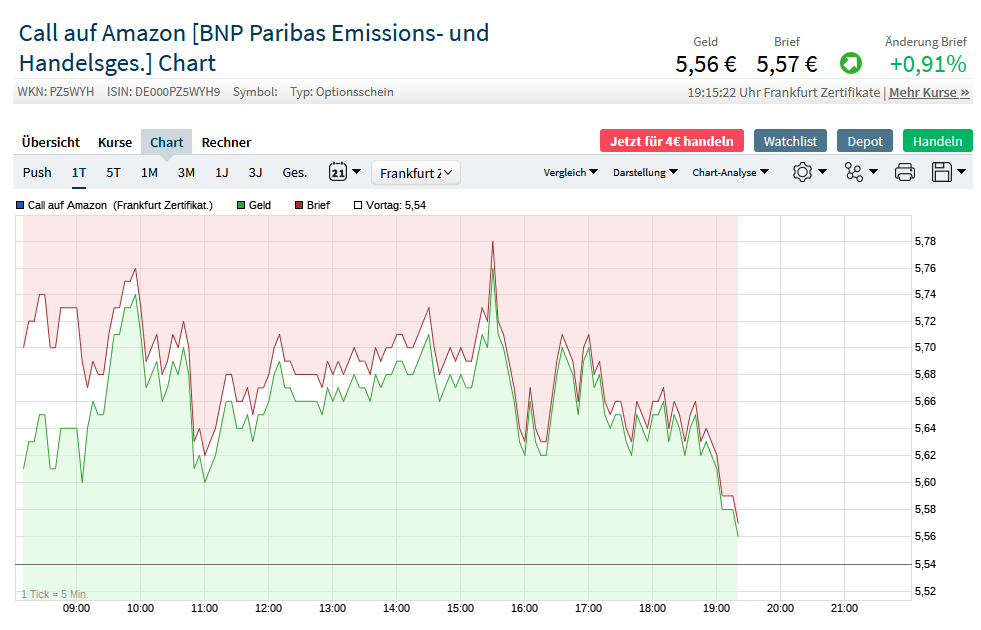Expand the Vergleich dropdown
Screen dimensions: 981x630
570,172
